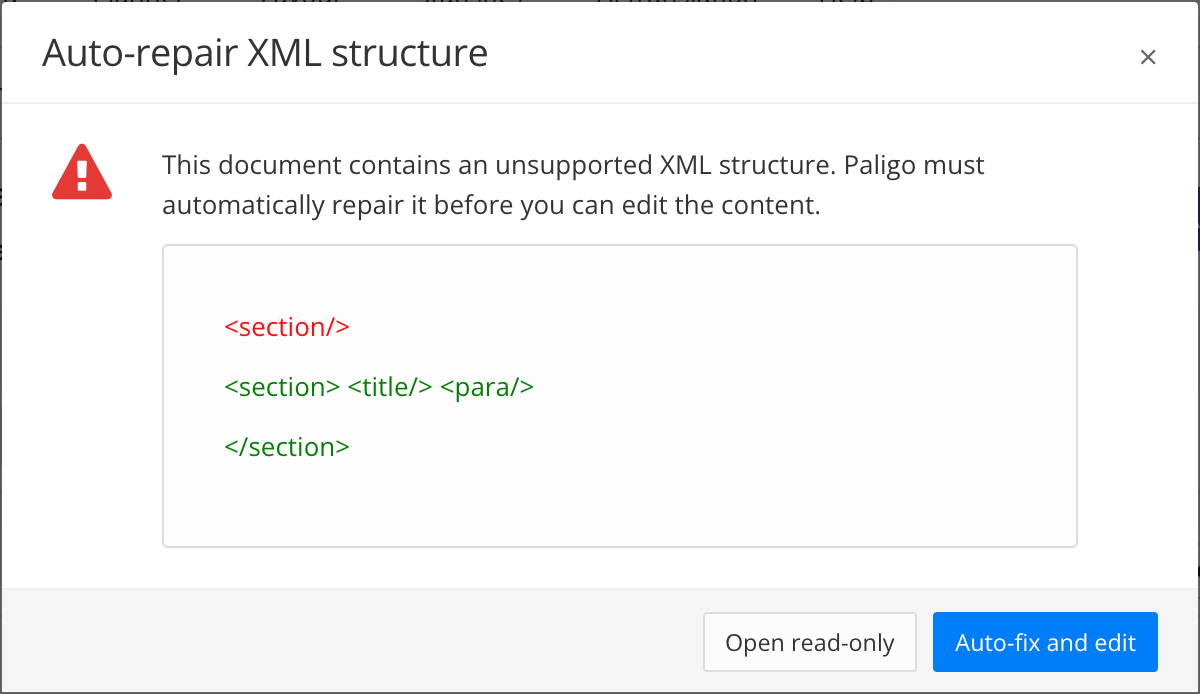1200x694 pixels.
Task: Dismiss the dialog using the X control
Action: click(1148, 57)
